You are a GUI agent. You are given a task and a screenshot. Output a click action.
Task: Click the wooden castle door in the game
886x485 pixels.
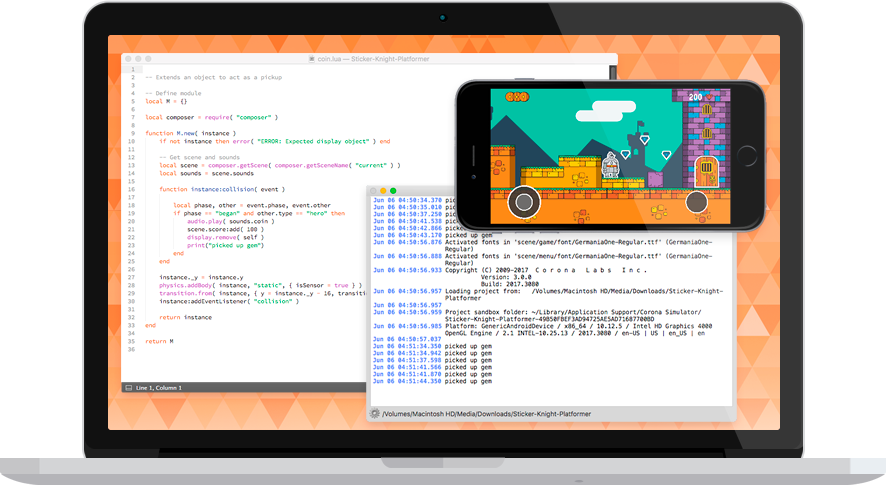tap(706, 171)
